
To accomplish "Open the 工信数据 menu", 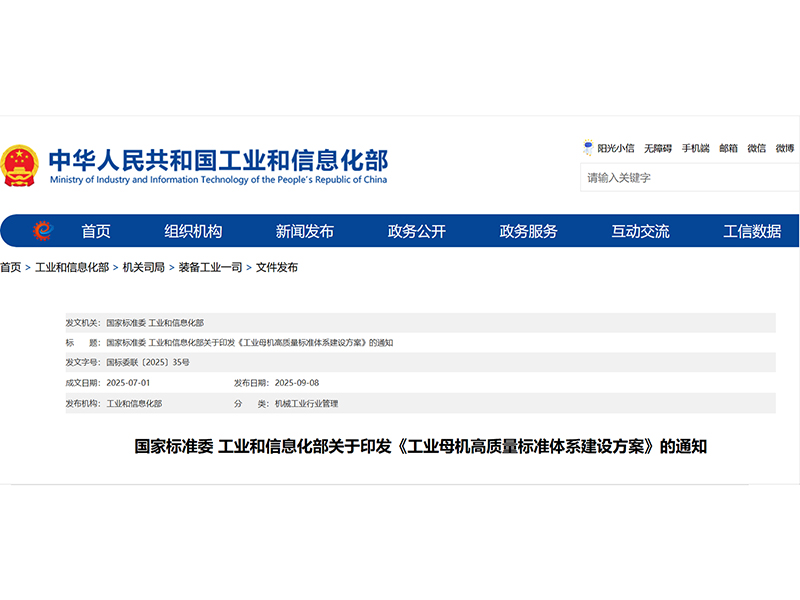I will 752,231.
